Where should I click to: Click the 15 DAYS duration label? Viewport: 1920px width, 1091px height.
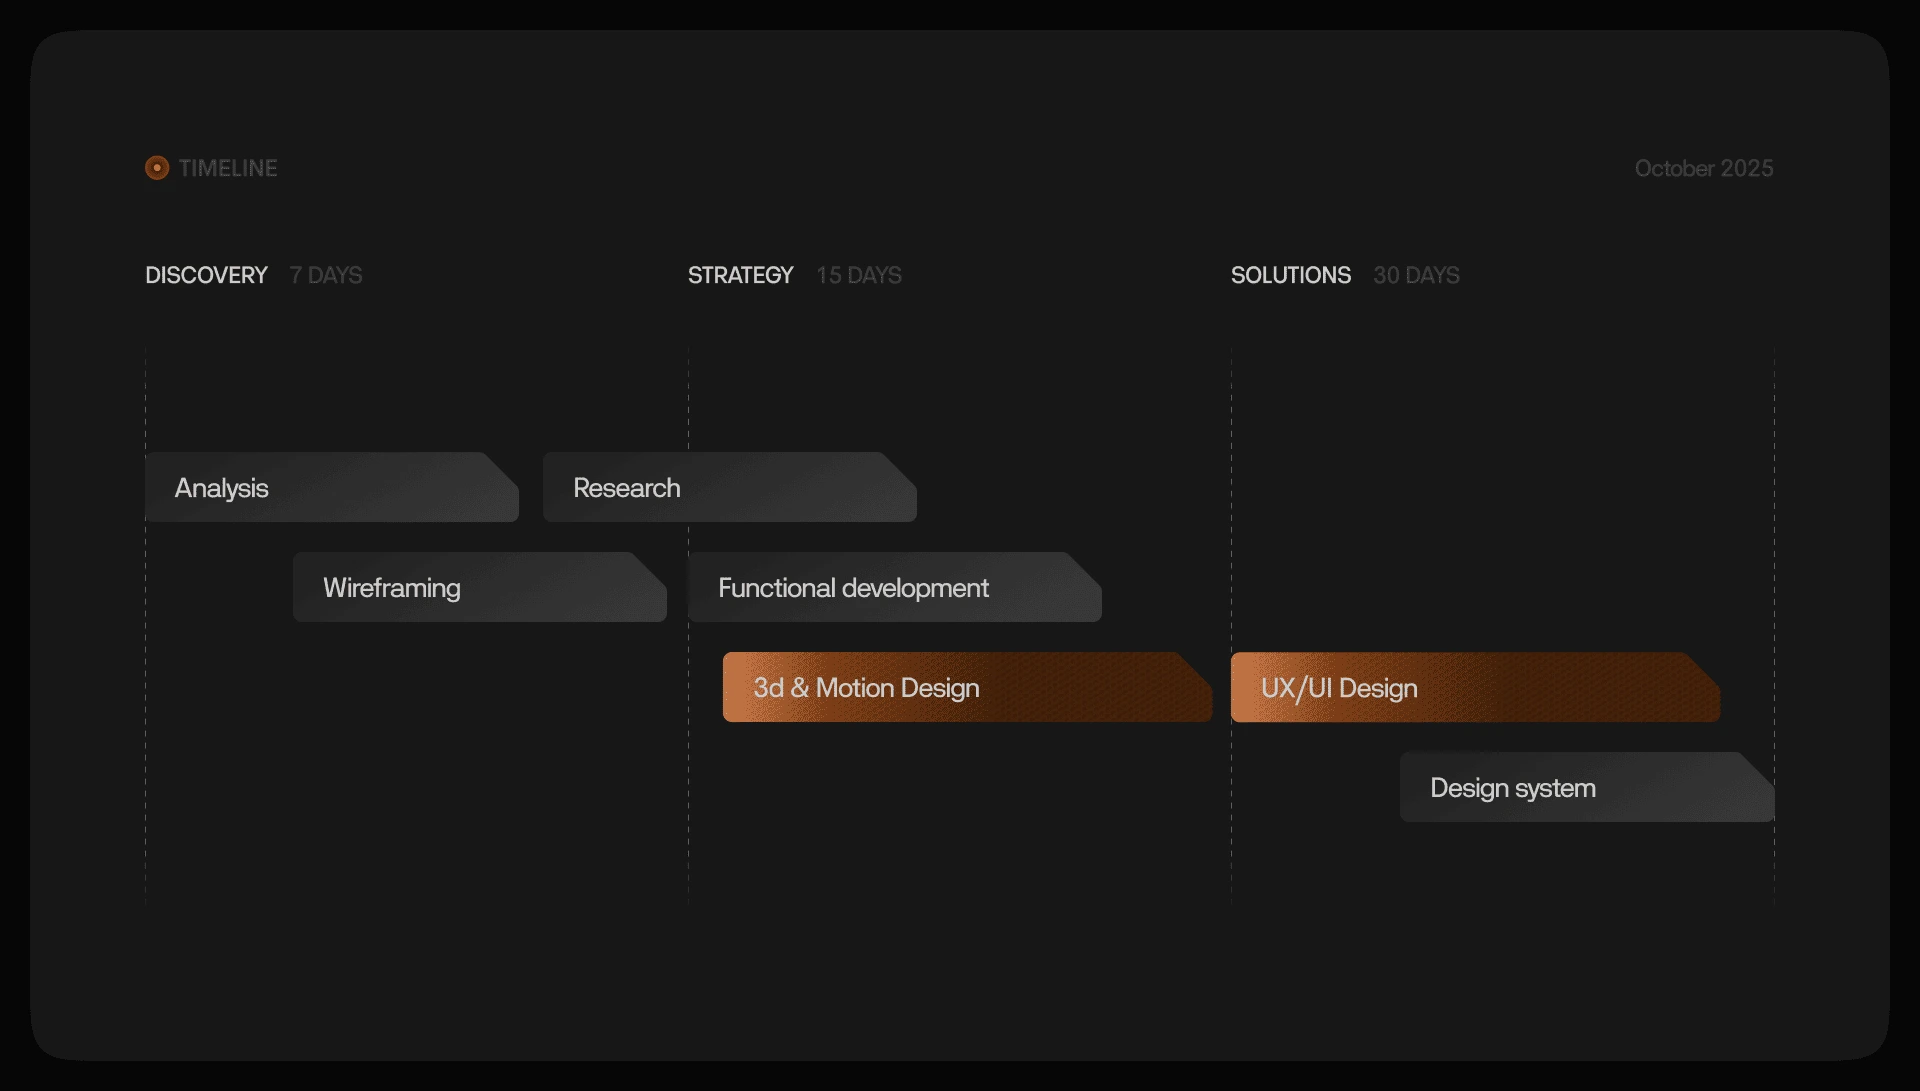(x=858, y=275)
